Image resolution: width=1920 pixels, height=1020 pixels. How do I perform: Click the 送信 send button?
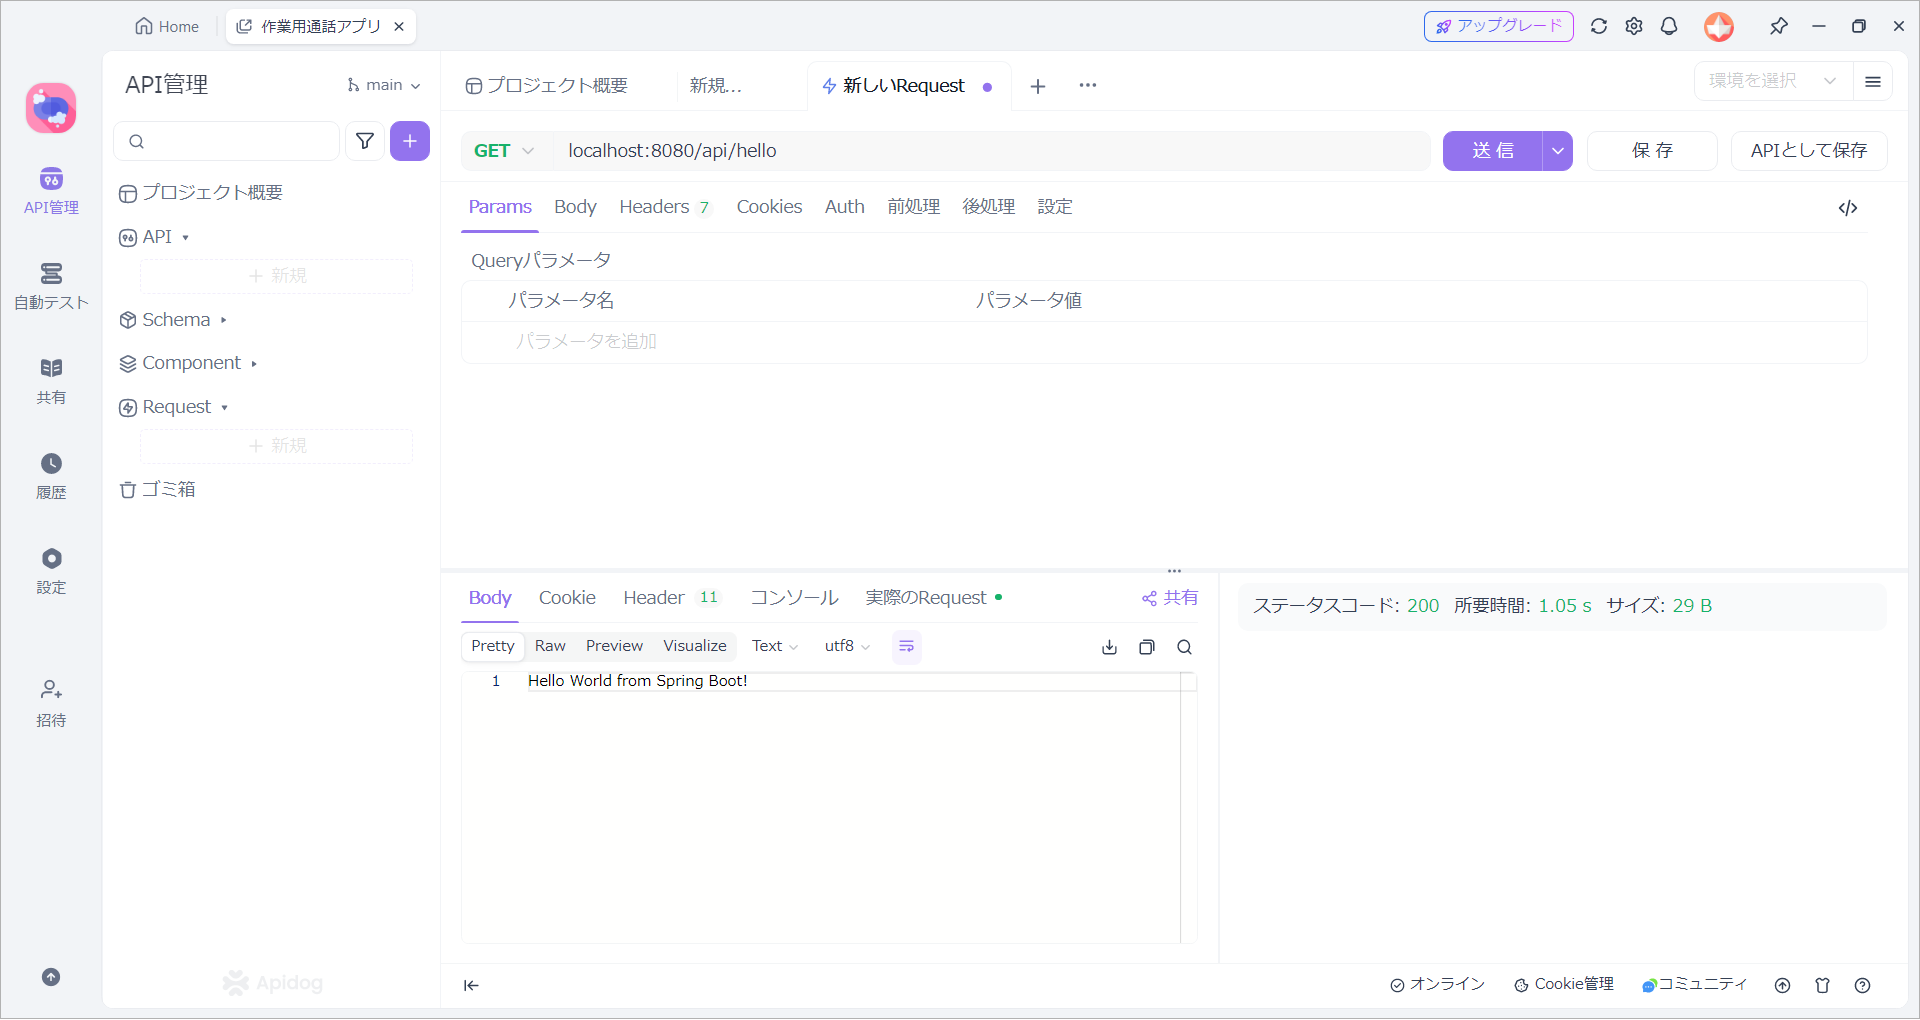pyautogui.click(x=1491, y=151)
